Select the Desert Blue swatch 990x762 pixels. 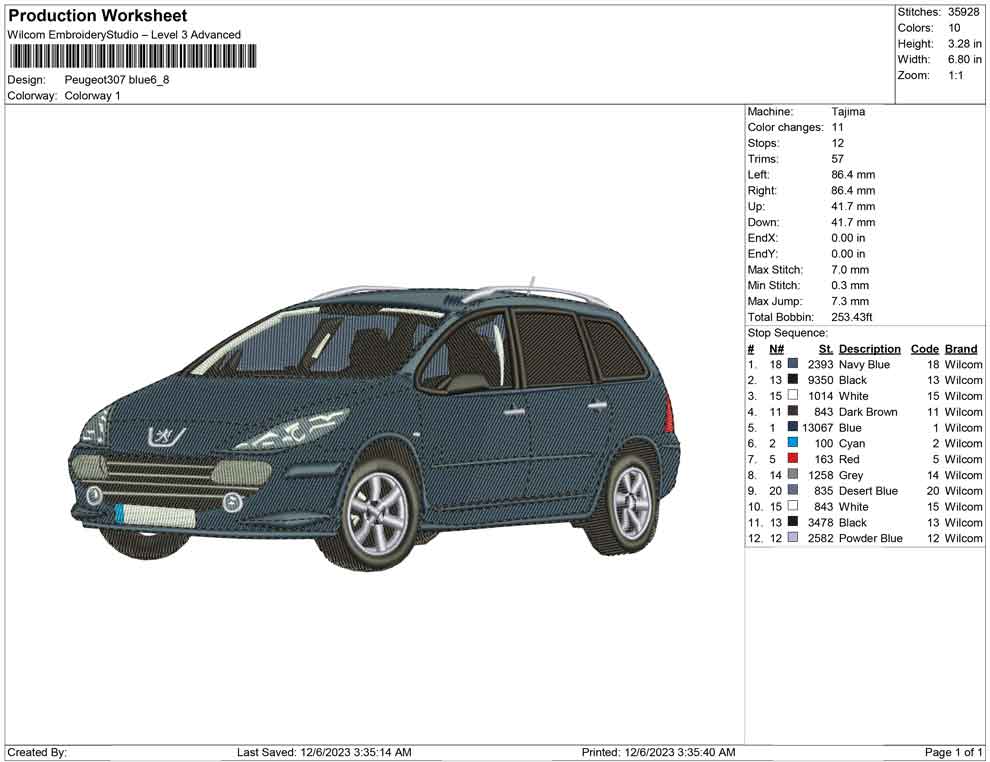793,491
